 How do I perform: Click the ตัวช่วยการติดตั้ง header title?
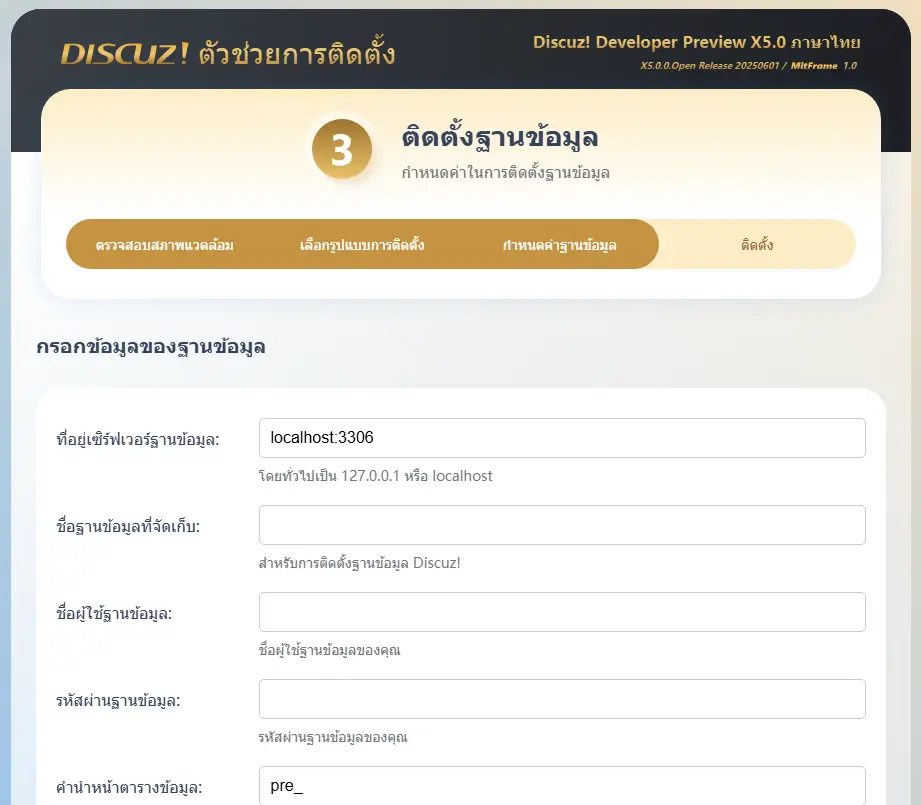(x=297, y=54)
